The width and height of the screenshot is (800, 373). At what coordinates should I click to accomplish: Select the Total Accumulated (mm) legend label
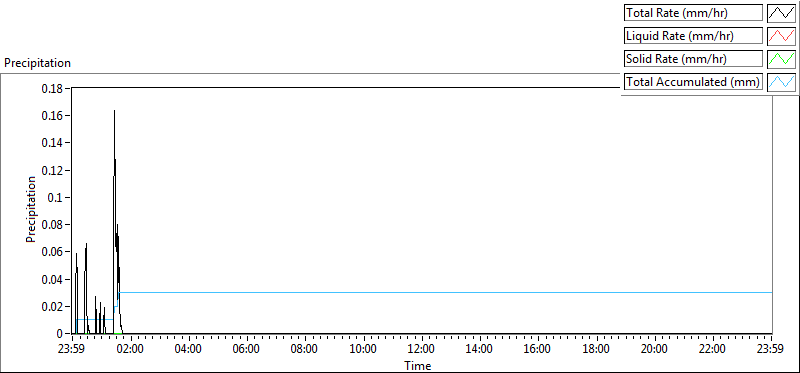click(693, 82)
